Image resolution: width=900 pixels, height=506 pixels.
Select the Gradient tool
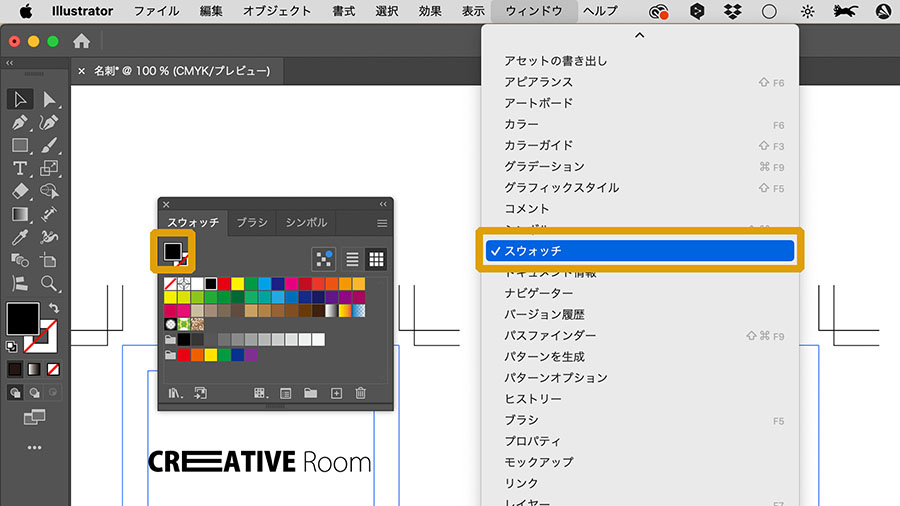pyautogui.click(x=20, y=215)
